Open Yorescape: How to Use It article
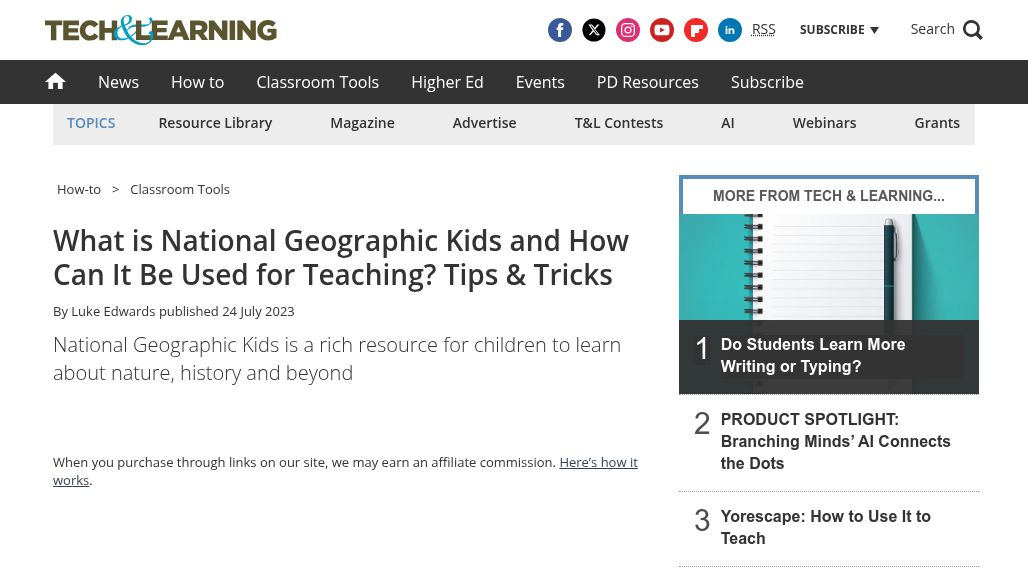 click(x=825, y=527)
